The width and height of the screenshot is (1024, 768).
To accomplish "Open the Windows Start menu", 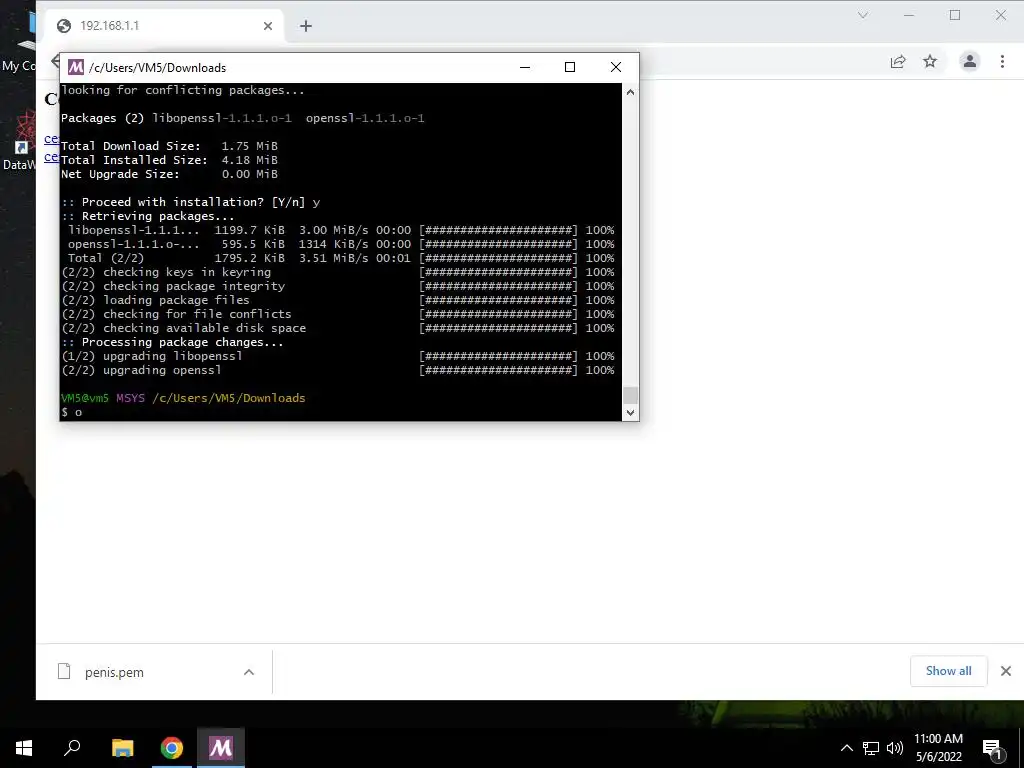I will pyautogui.click(x=24, y=748).
